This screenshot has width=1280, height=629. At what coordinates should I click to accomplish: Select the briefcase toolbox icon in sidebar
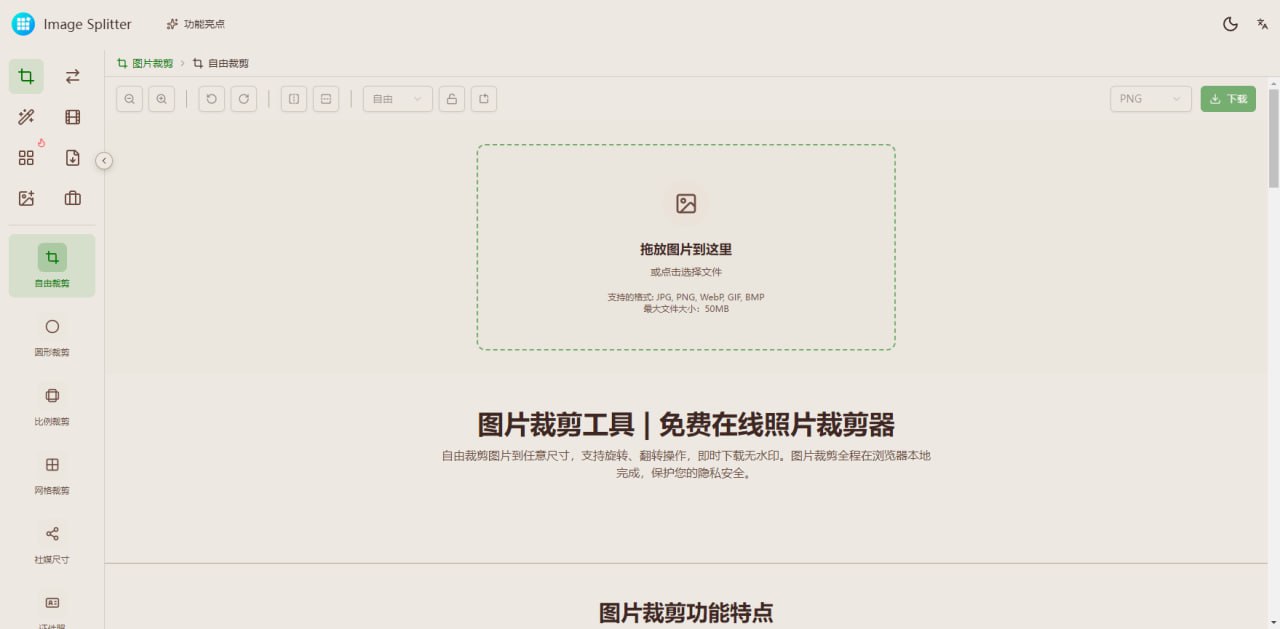click(73, 198)
